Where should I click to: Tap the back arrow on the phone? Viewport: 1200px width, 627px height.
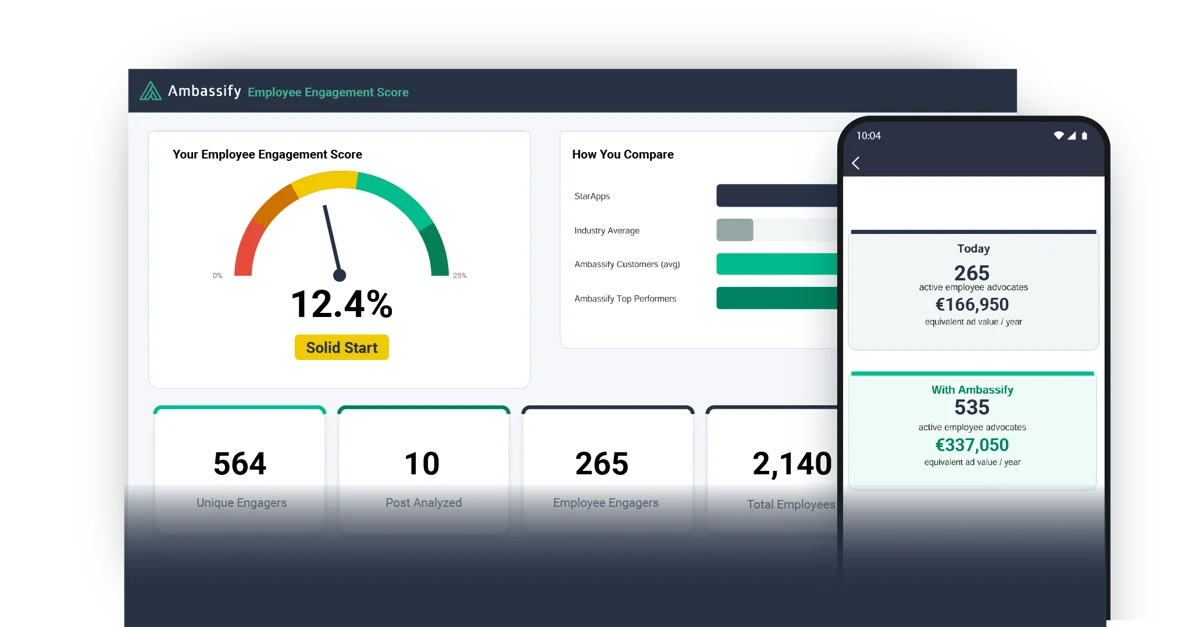coord(856,163)
